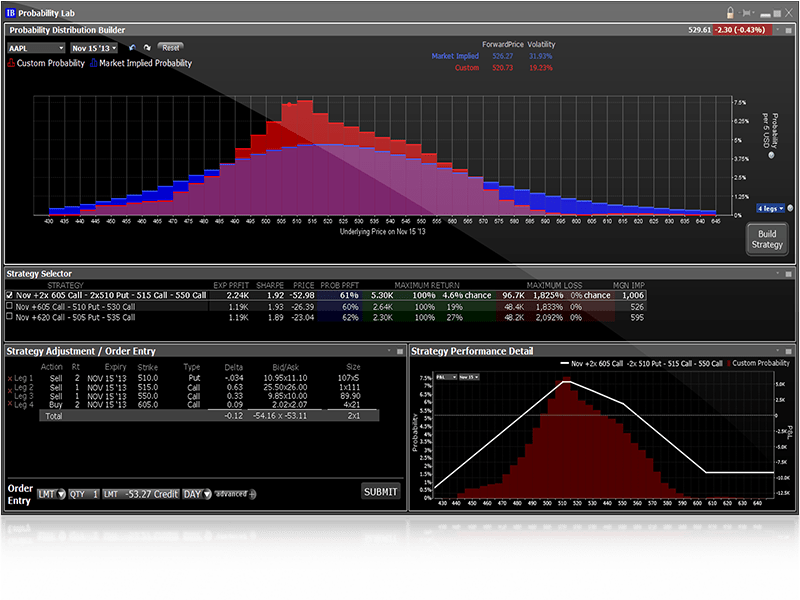This screenshot has width=800, height=600.
Task: Click the Buy action of Leg 4
Action: click(56, 405)
